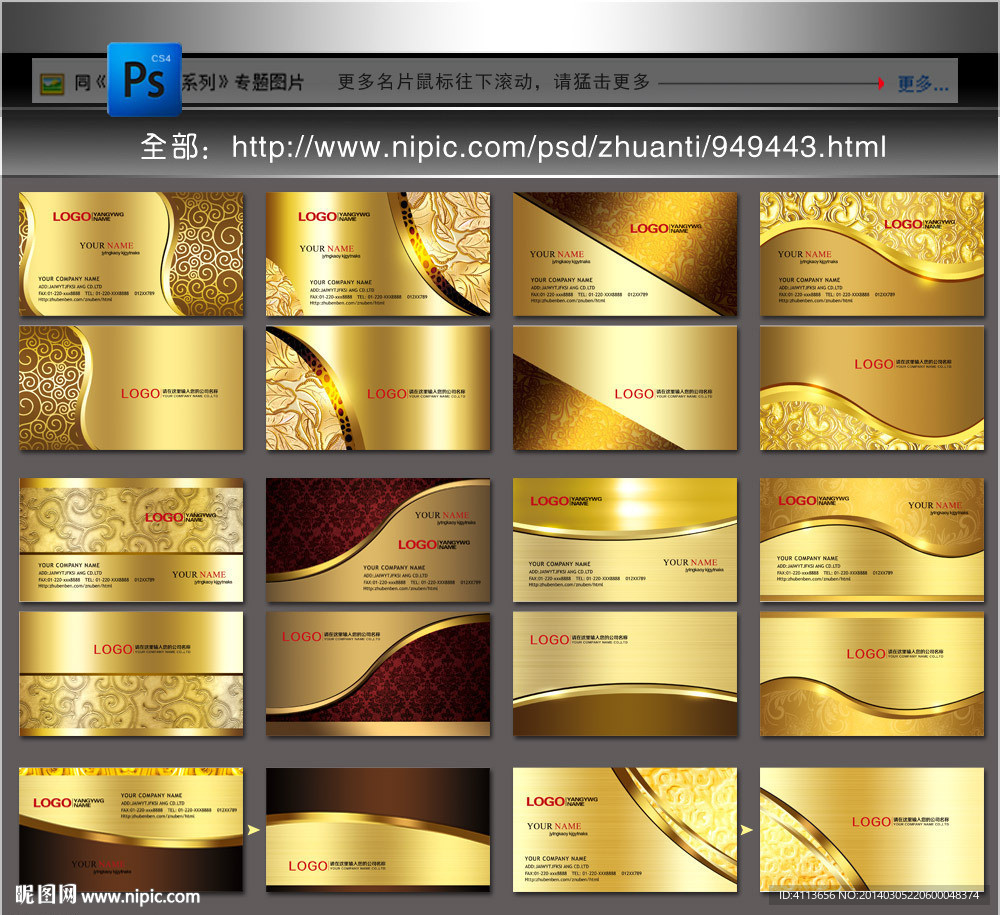Select the card back with subtle floral wave bottom
The image size is (1000, 915).
(x=872, y=674)
